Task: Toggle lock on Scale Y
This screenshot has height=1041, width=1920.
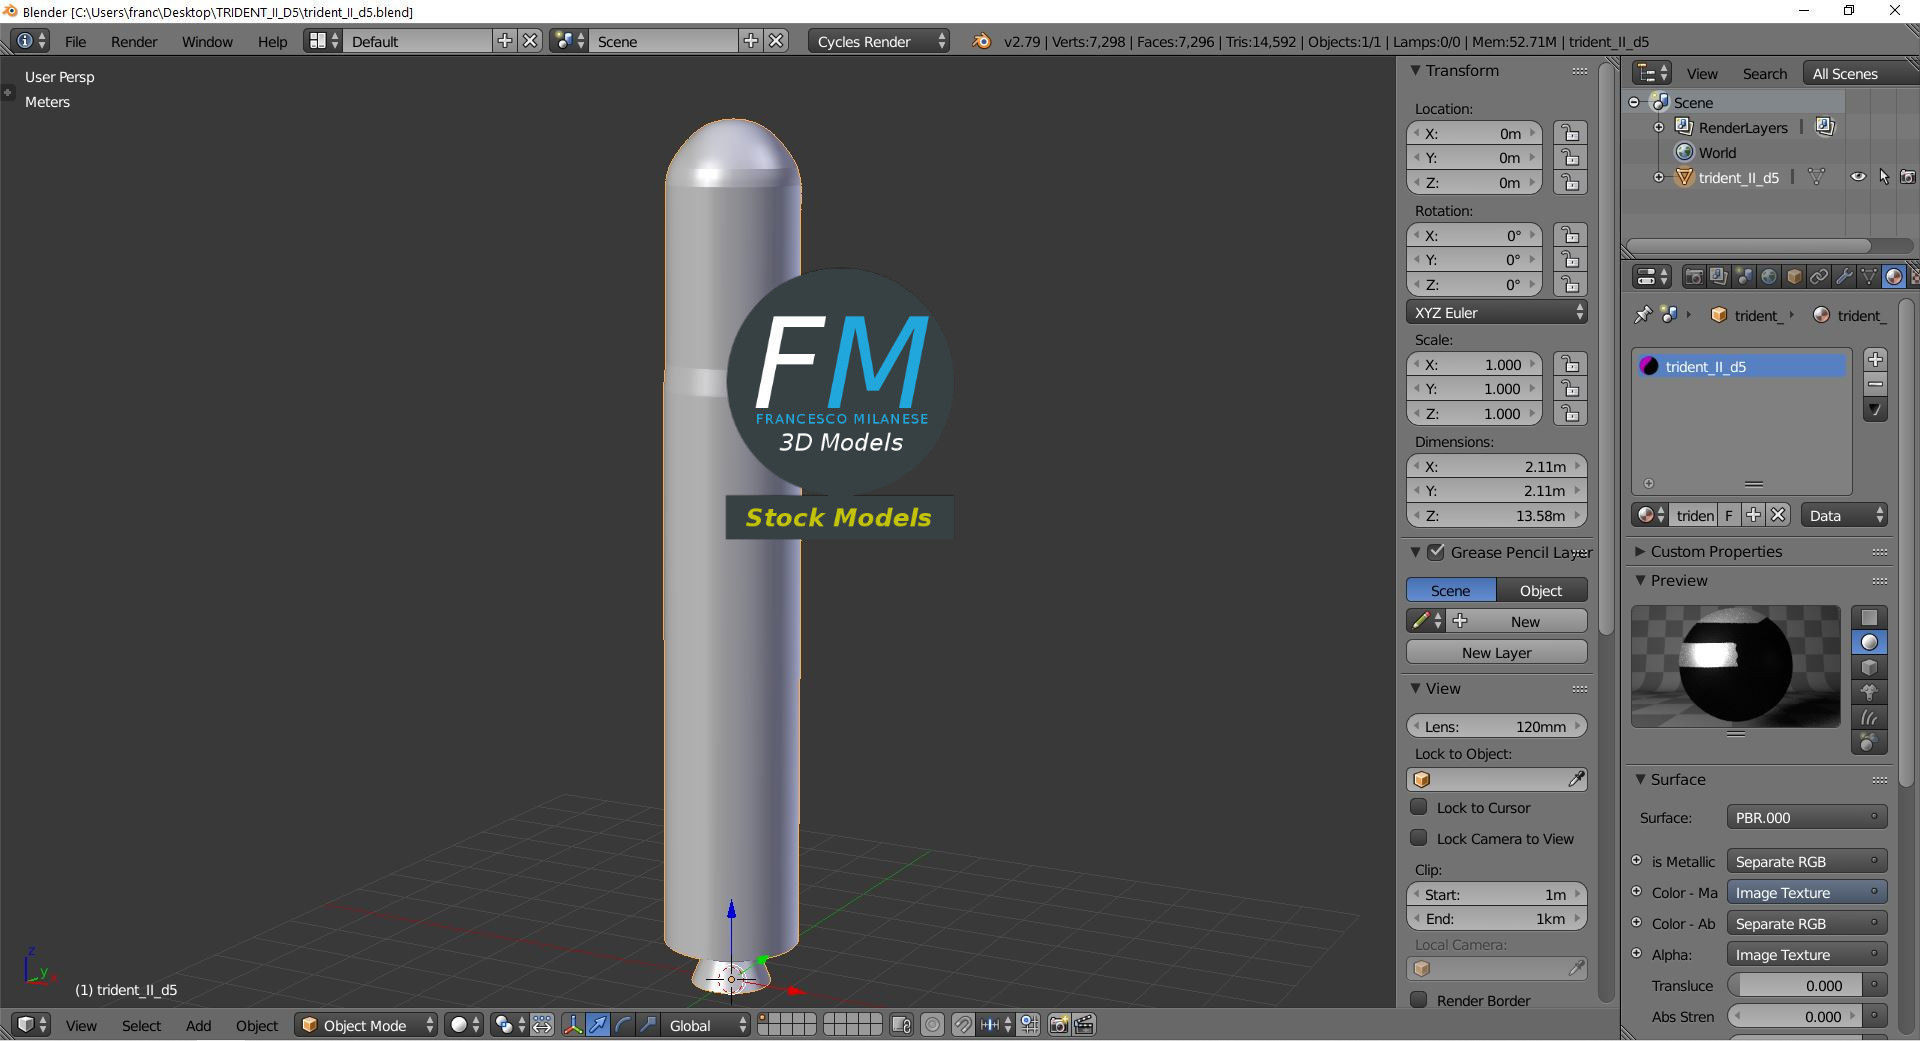Action: tap(1571, 389)
